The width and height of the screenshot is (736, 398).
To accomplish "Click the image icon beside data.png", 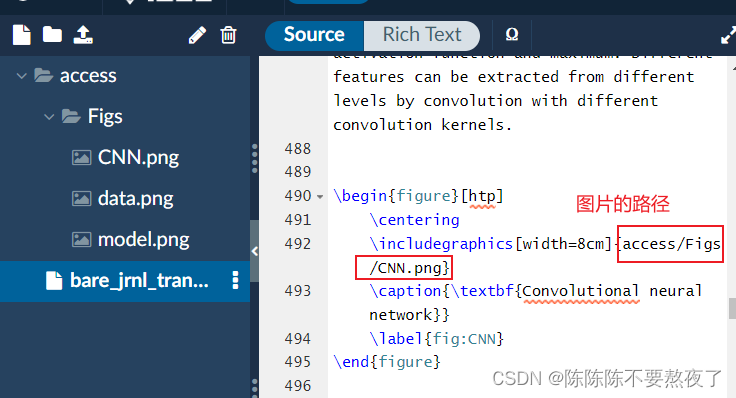I will point(81,199).
